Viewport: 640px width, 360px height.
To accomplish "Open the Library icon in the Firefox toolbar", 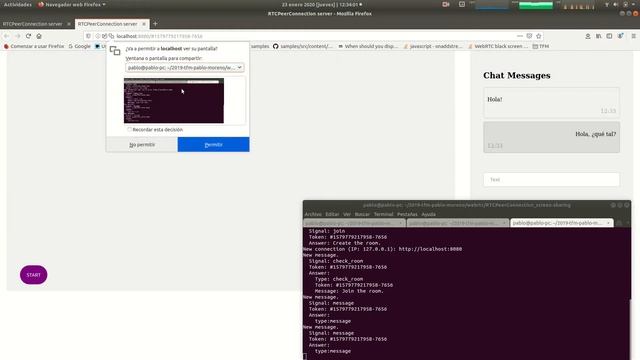I will tap(598, 36).
